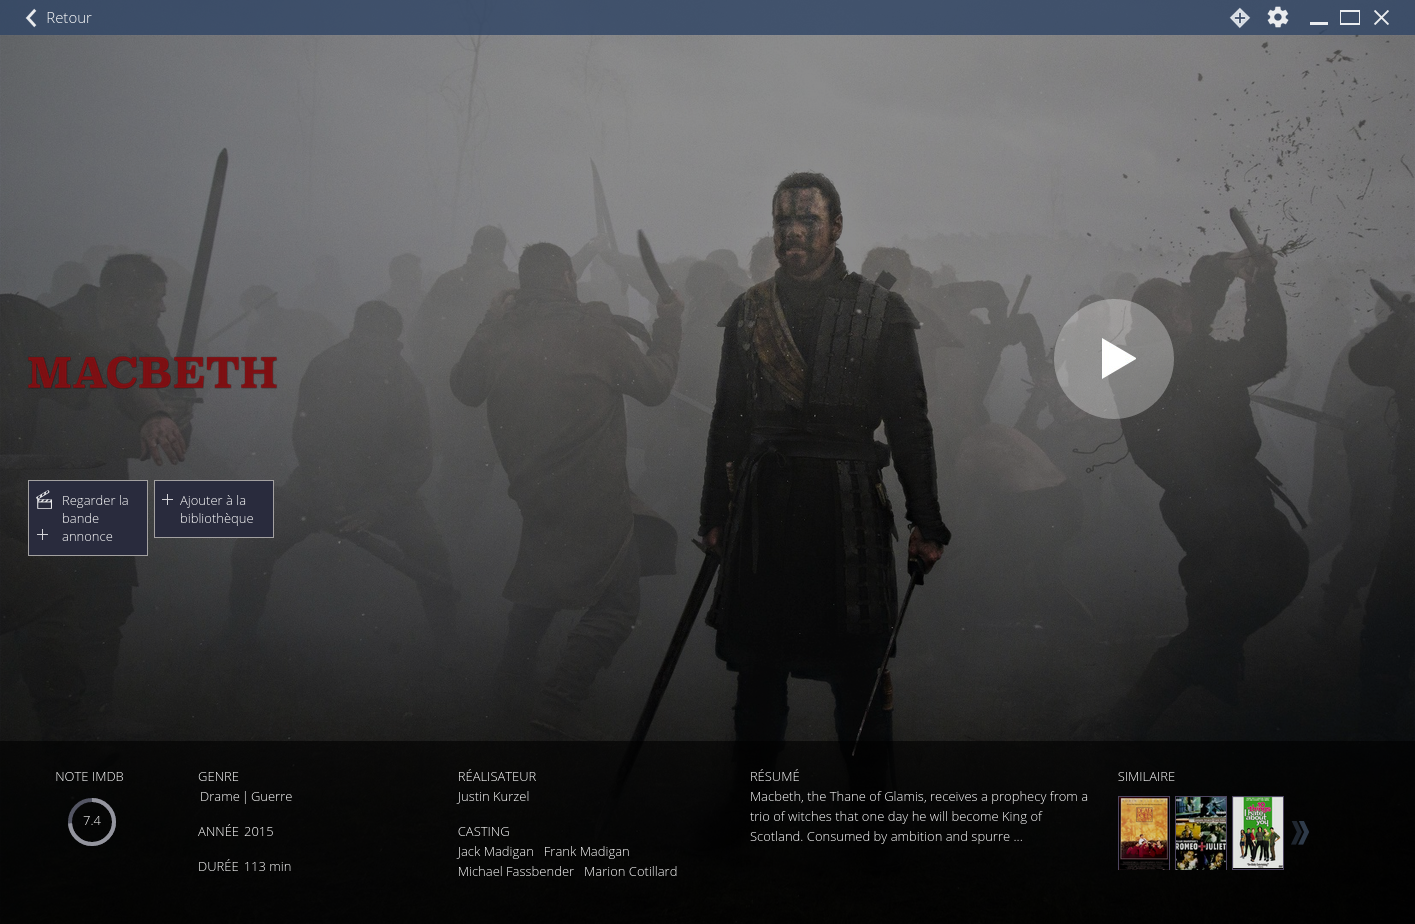
Task: Select the Guerre genre link
Action: tap(271, 797)
